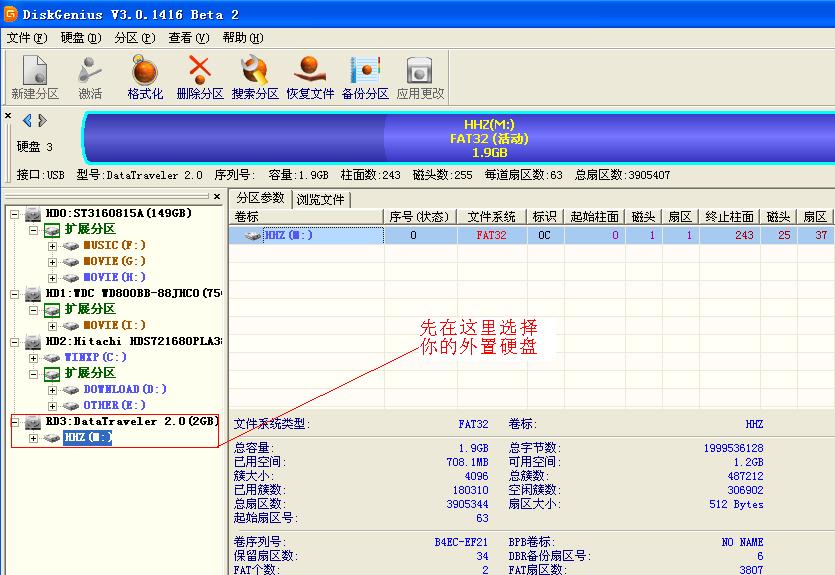The height and width of the screenshot is (575, 835).
Task: Click the Backup Partition (备份分区) icon
Action: coord(365,77)
